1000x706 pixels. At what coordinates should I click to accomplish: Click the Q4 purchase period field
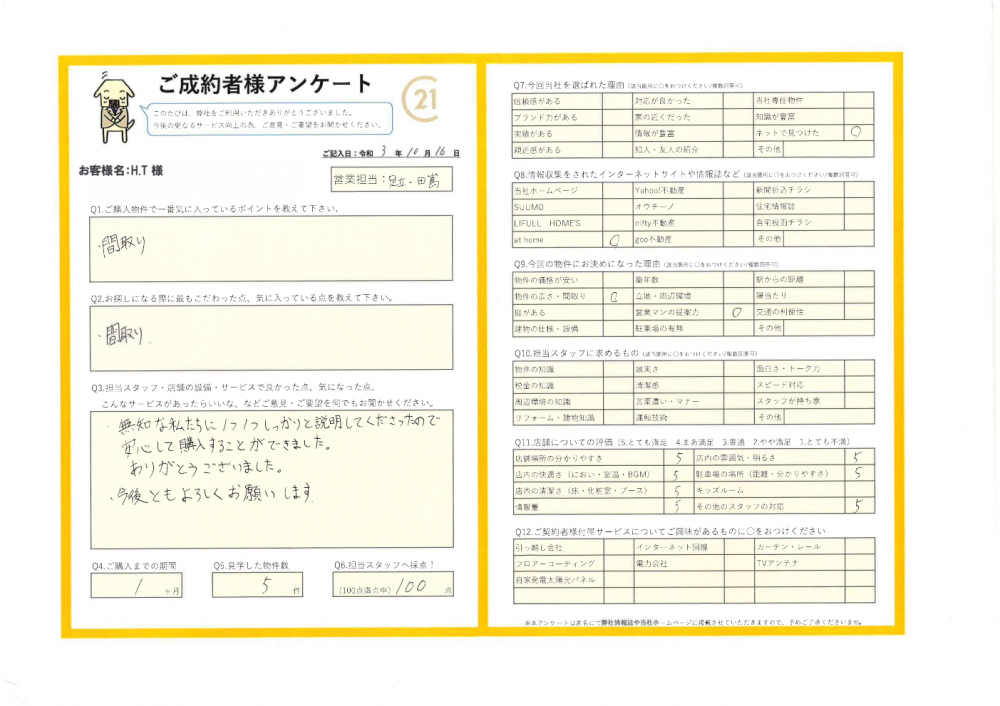tap(139, 585)
